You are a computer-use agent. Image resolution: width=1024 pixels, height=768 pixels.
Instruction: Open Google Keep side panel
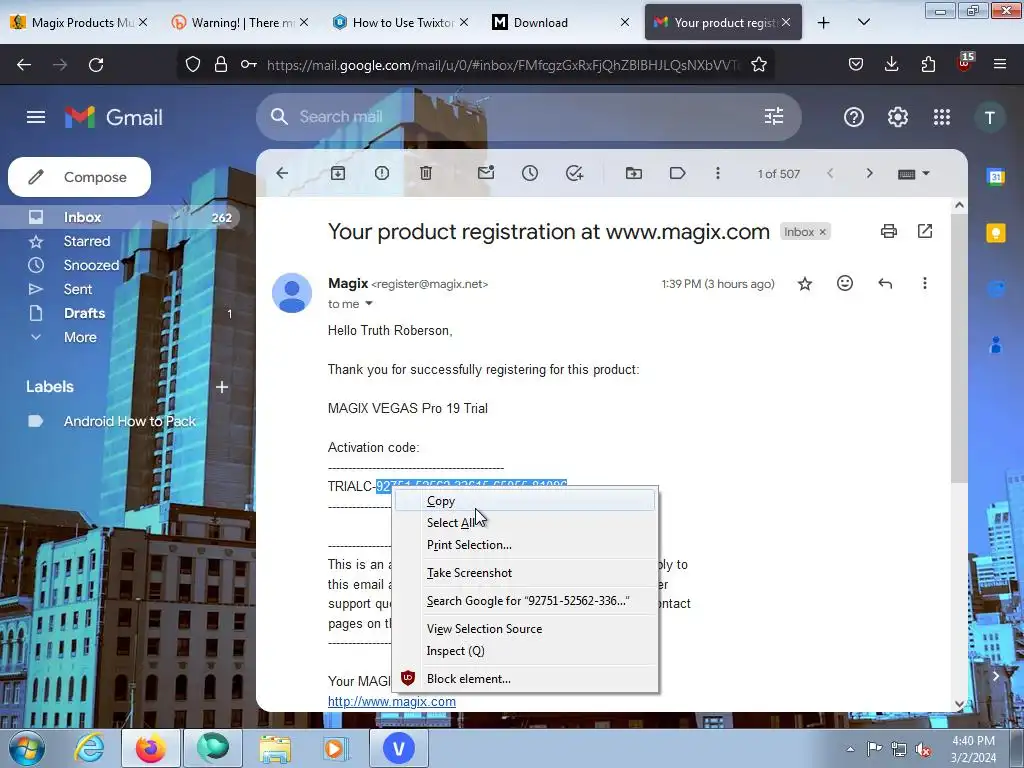click(x=996, y=232)
